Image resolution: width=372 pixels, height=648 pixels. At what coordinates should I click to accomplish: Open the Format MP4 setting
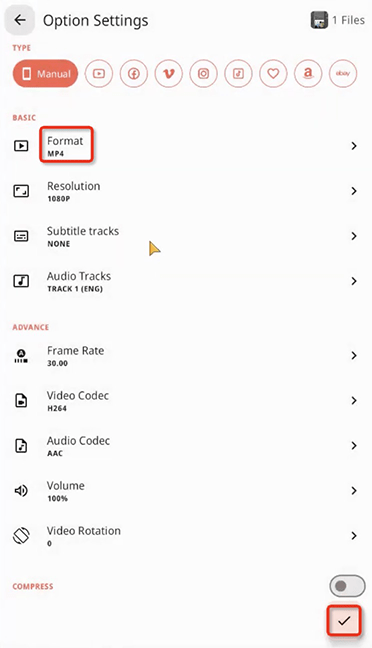pos(186,146)
